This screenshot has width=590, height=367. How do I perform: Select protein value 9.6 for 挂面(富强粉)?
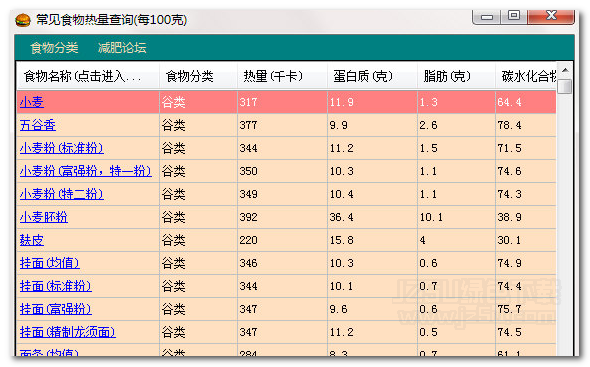pos(339,309)
